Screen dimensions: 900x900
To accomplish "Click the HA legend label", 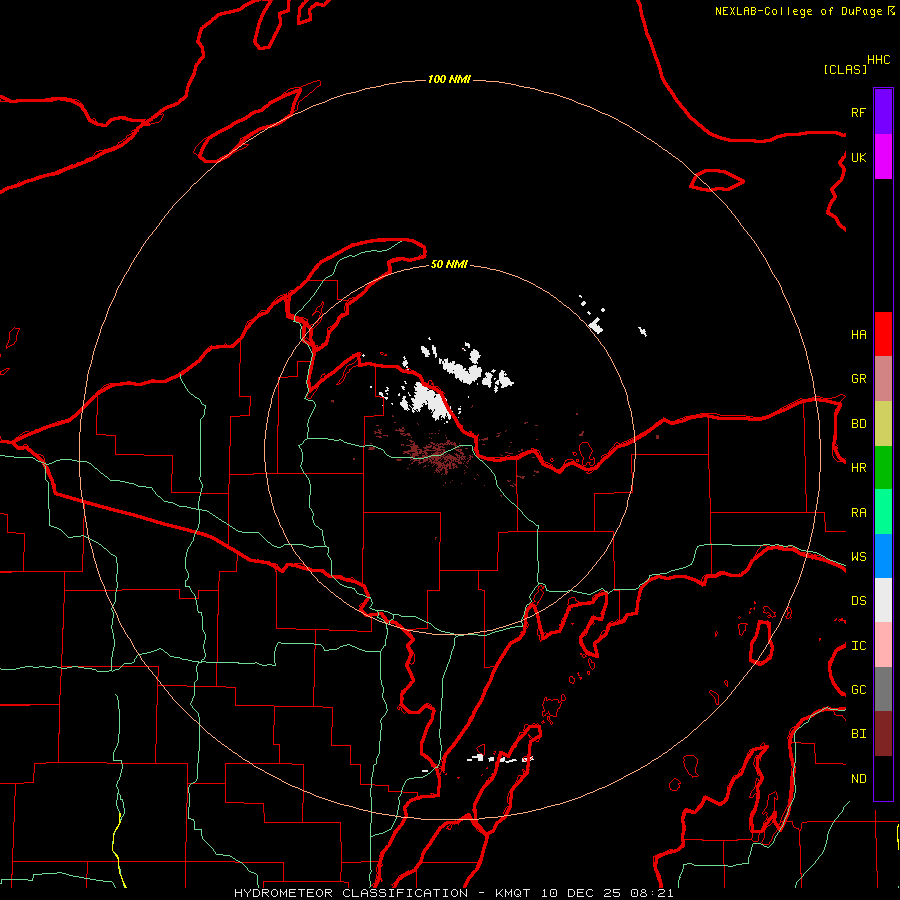I will 858,335.
